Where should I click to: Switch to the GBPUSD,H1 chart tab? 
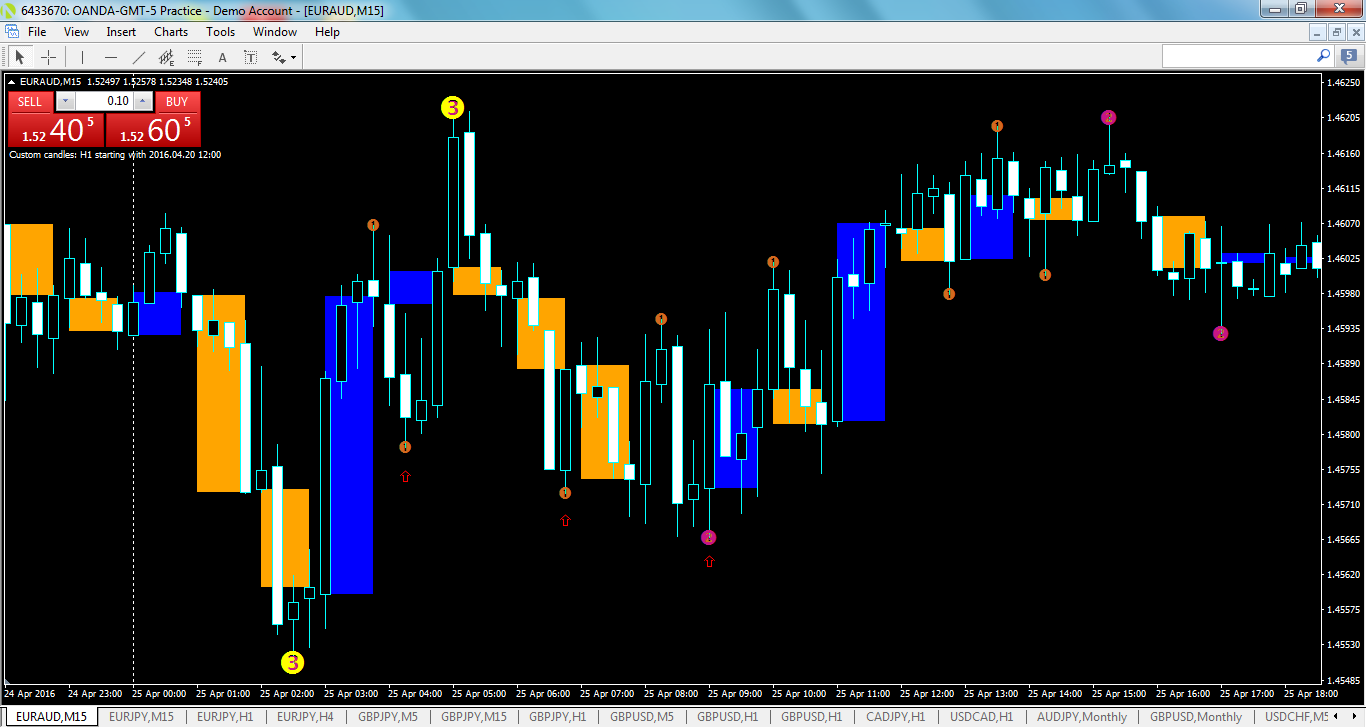pyautogui.click(x=729, y=717)
